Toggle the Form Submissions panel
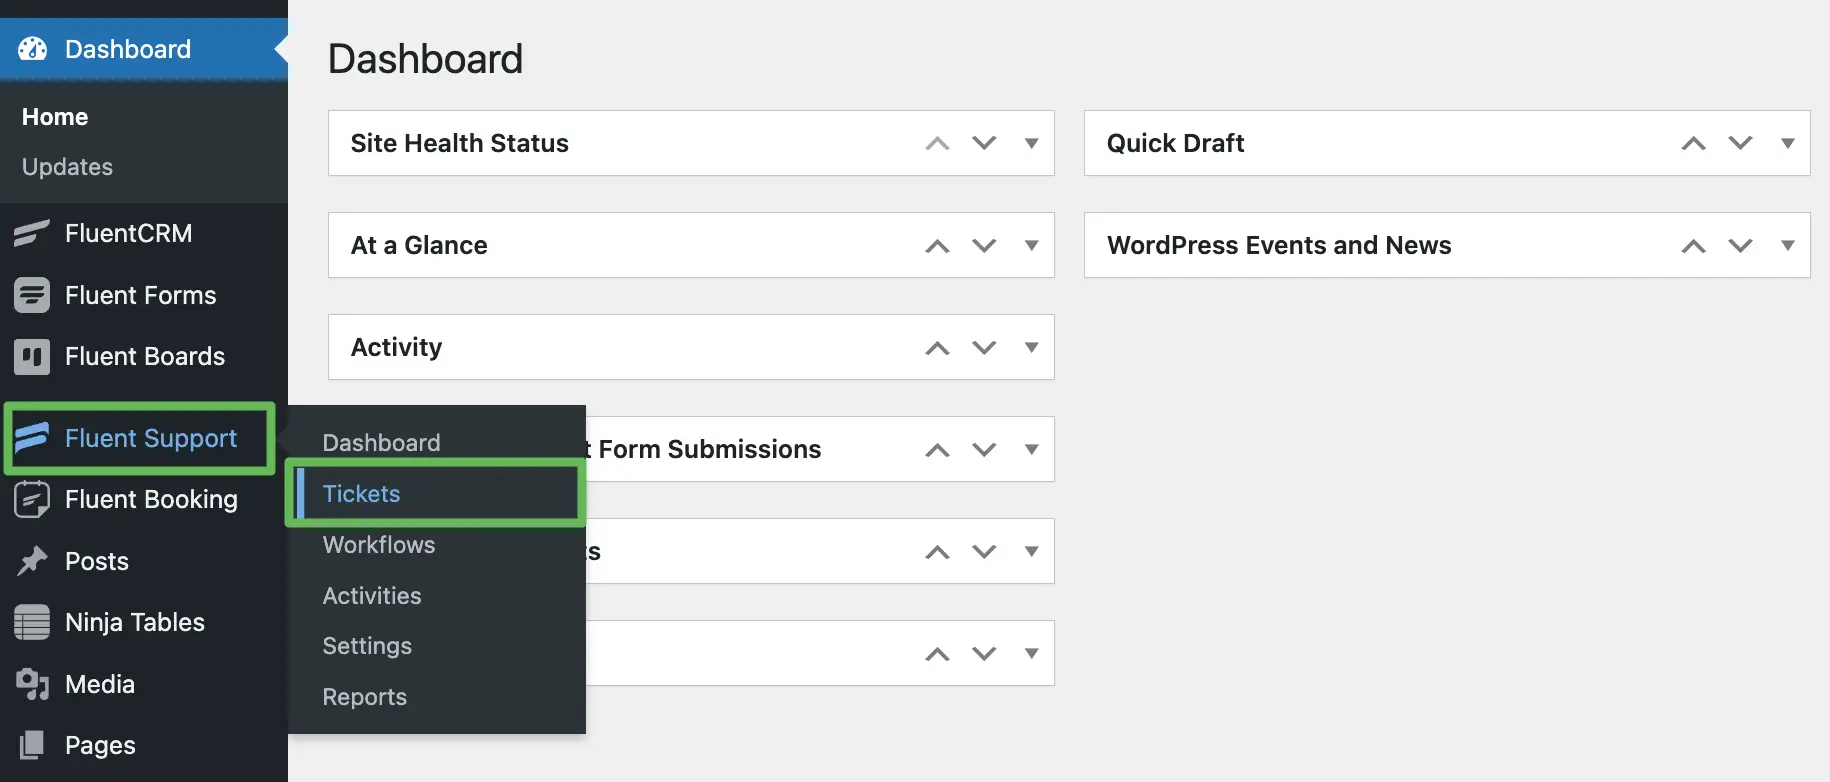Image resolution: width=1830 pixels, height=782 pixels. click(1031, 449)
